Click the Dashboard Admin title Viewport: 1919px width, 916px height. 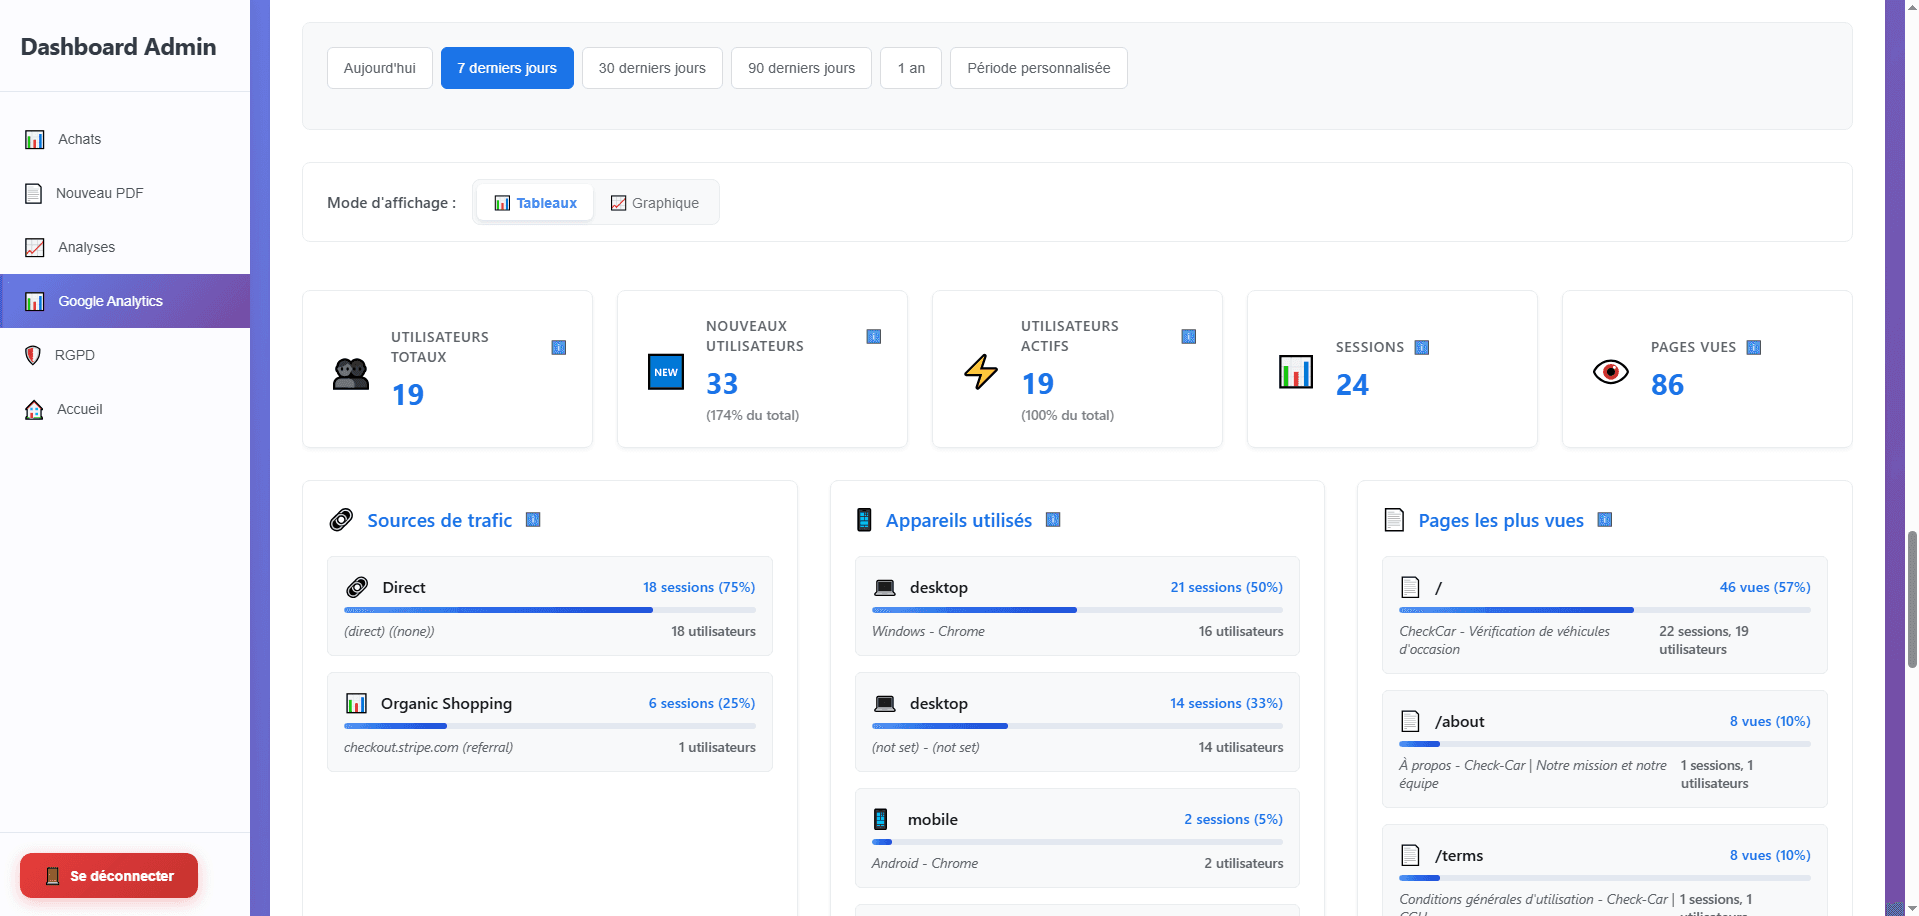point(118,47)
